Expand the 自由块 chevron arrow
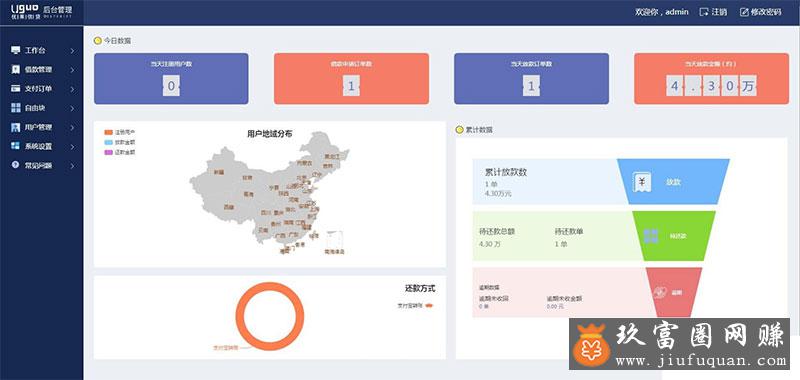This screenshot has width=800, height=380. pyautogui.click(x=72, y=108)
